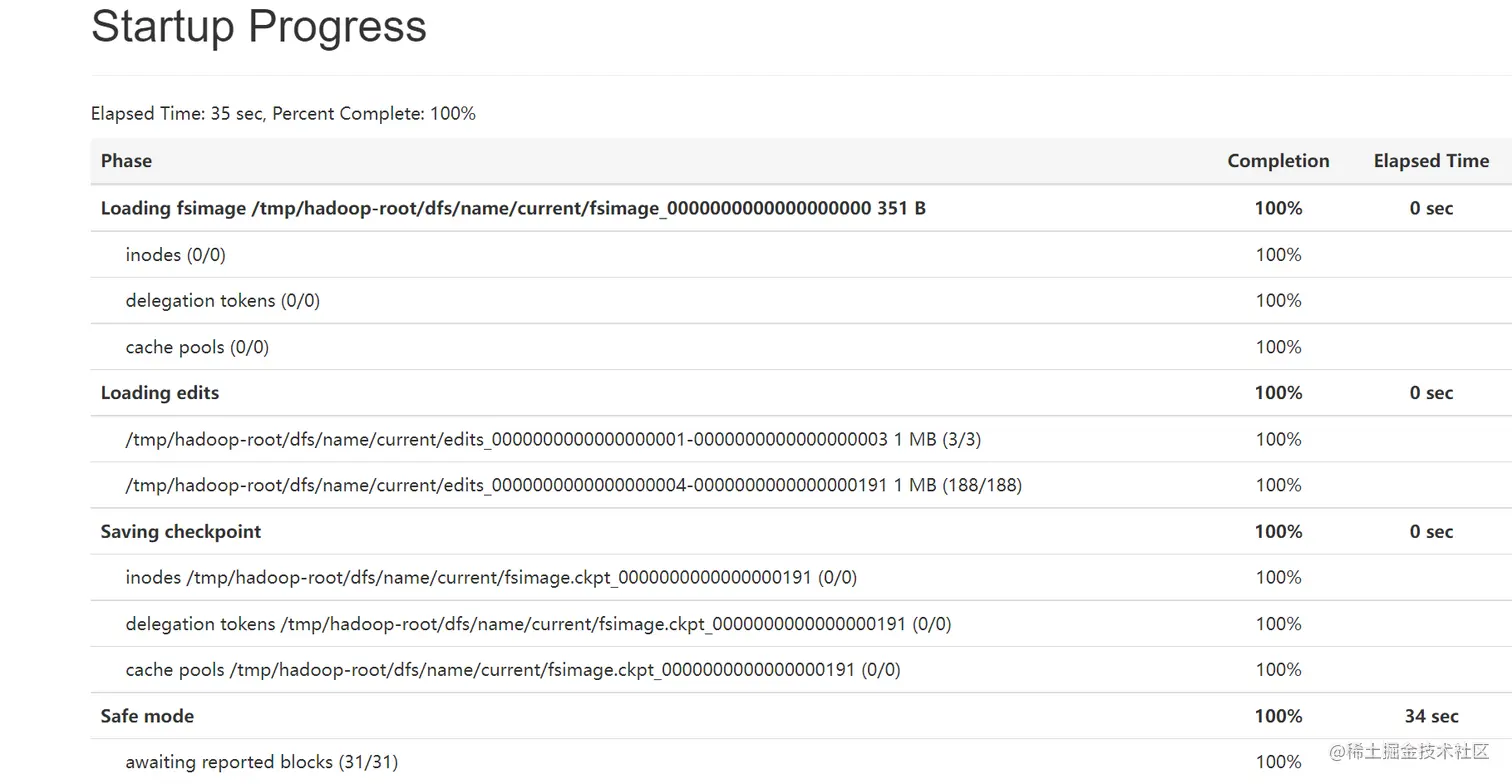1512x784 pixels.
Task: Click the edits file entry showing (188/188)
Action: 573,485
